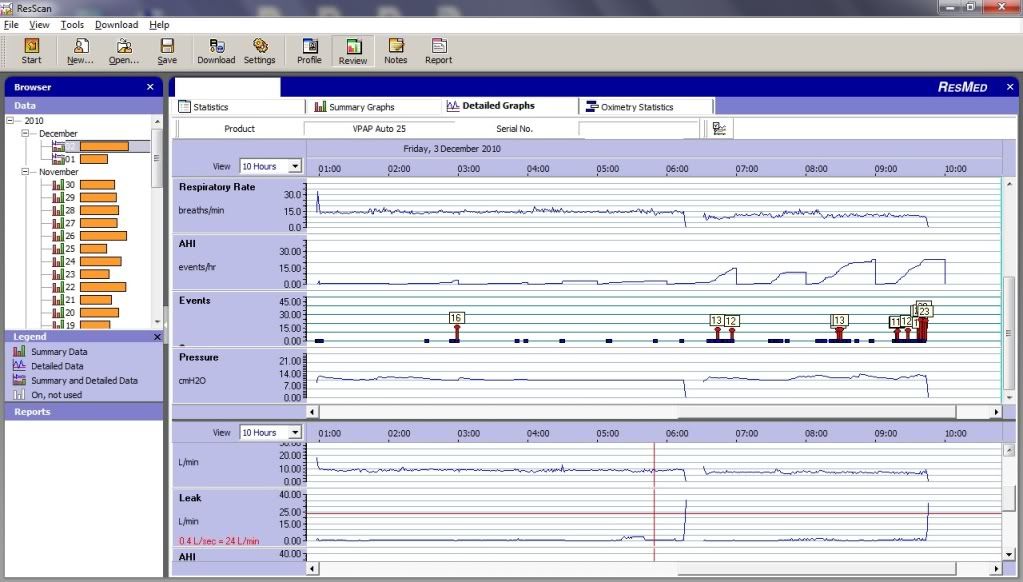Select November 30 data icon in browser
Image resolution: width=1023 pixels, height=582 pixels.
58,185
